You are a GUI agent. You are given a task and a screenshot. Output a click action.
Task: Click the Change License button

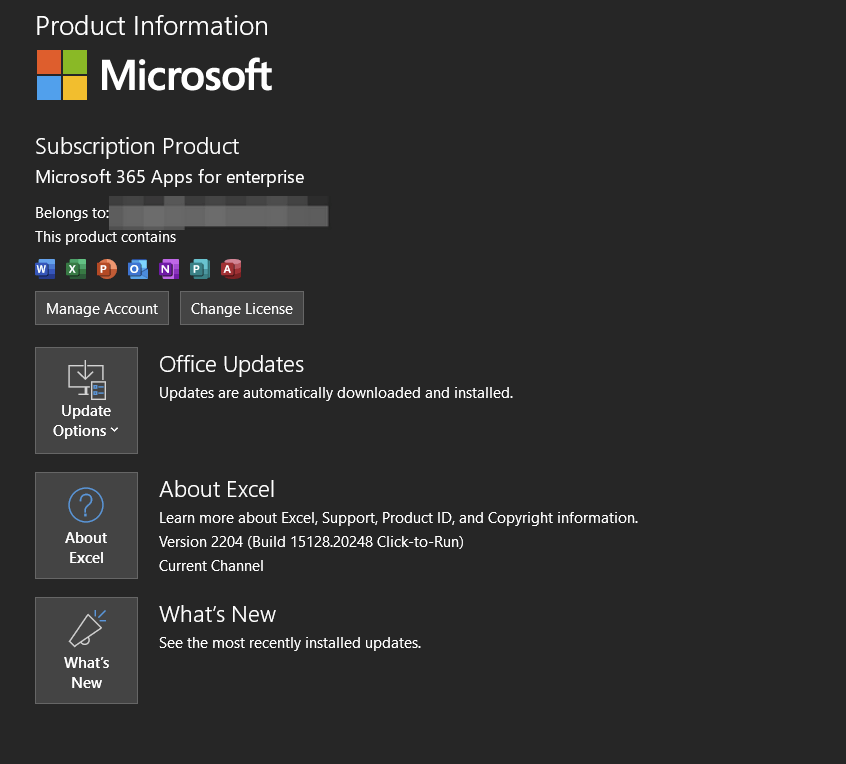click(x=242, y=308)
